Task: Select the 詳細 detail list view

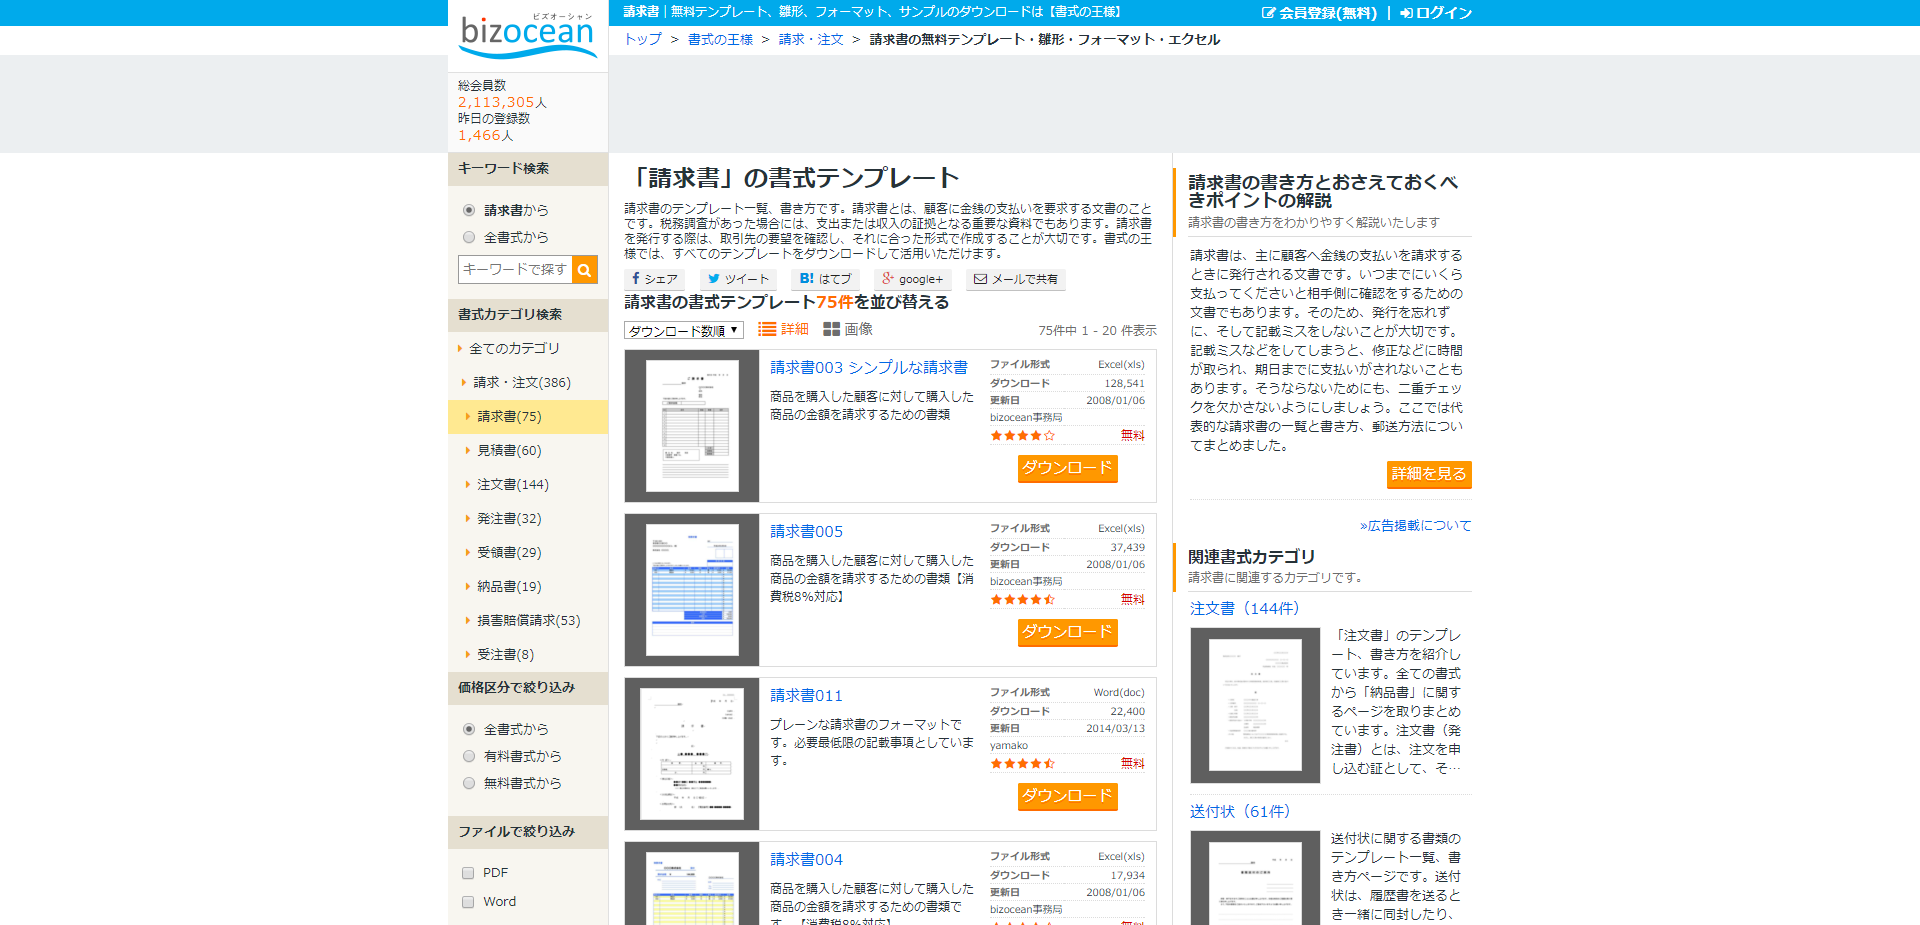Action: click(x=782, y=328)
